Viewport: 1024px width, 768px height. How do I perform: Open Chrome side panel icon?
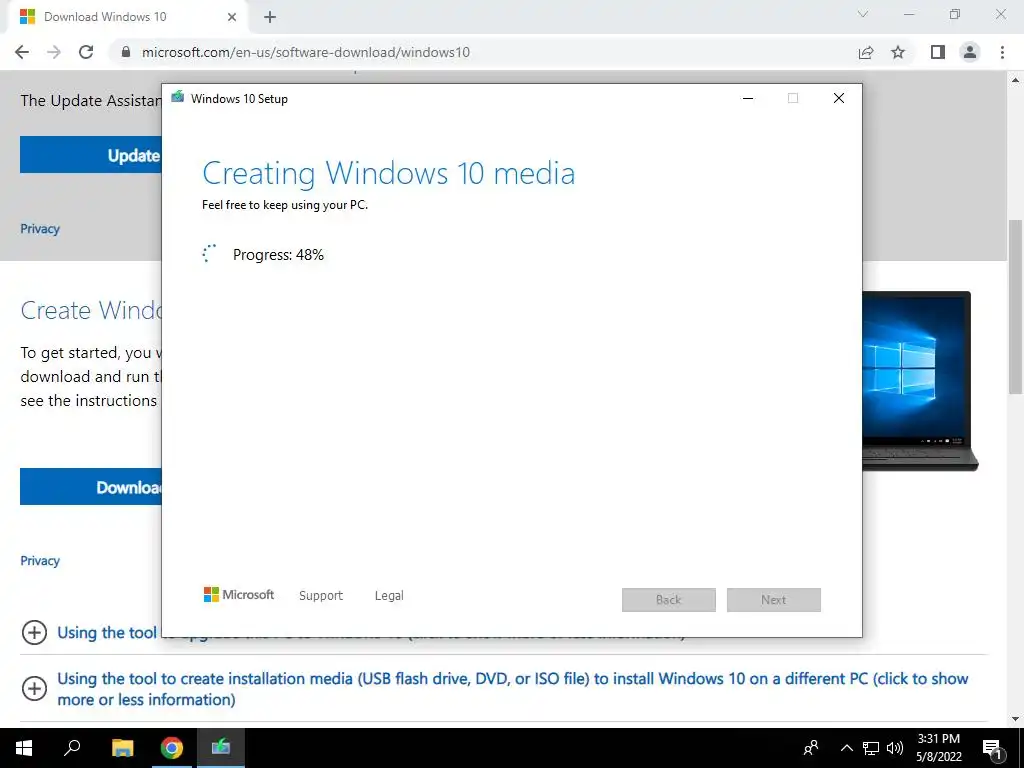[938, 52]
